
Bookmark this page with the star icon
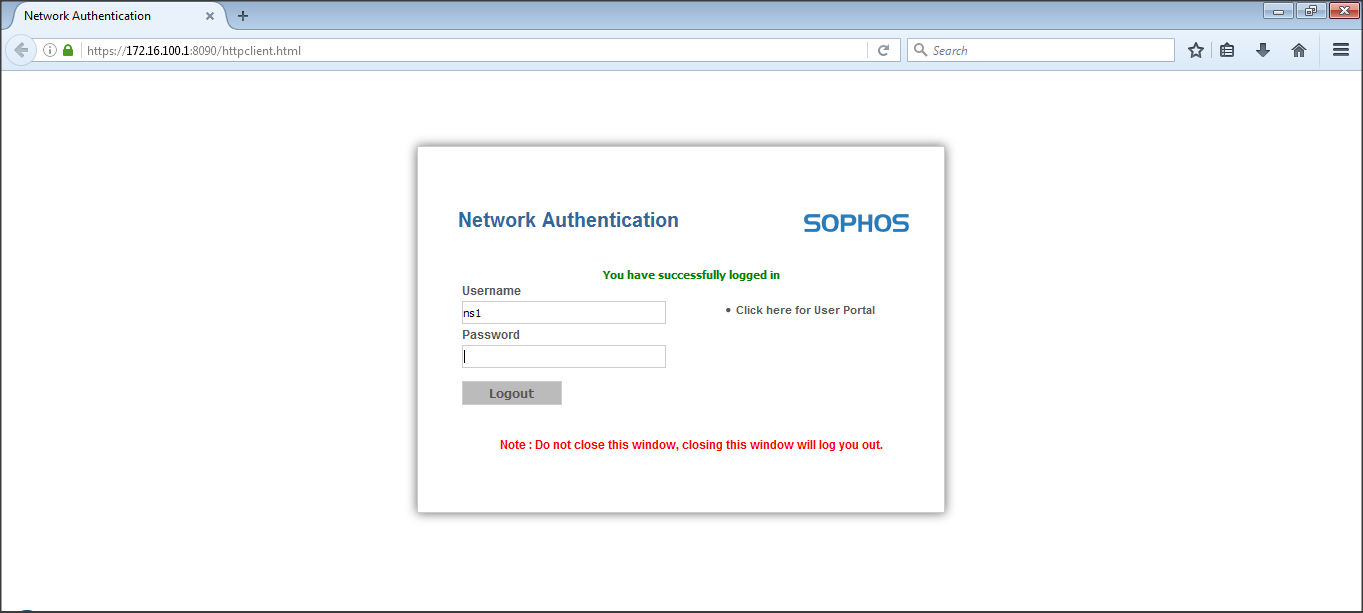coord(1195,50)
